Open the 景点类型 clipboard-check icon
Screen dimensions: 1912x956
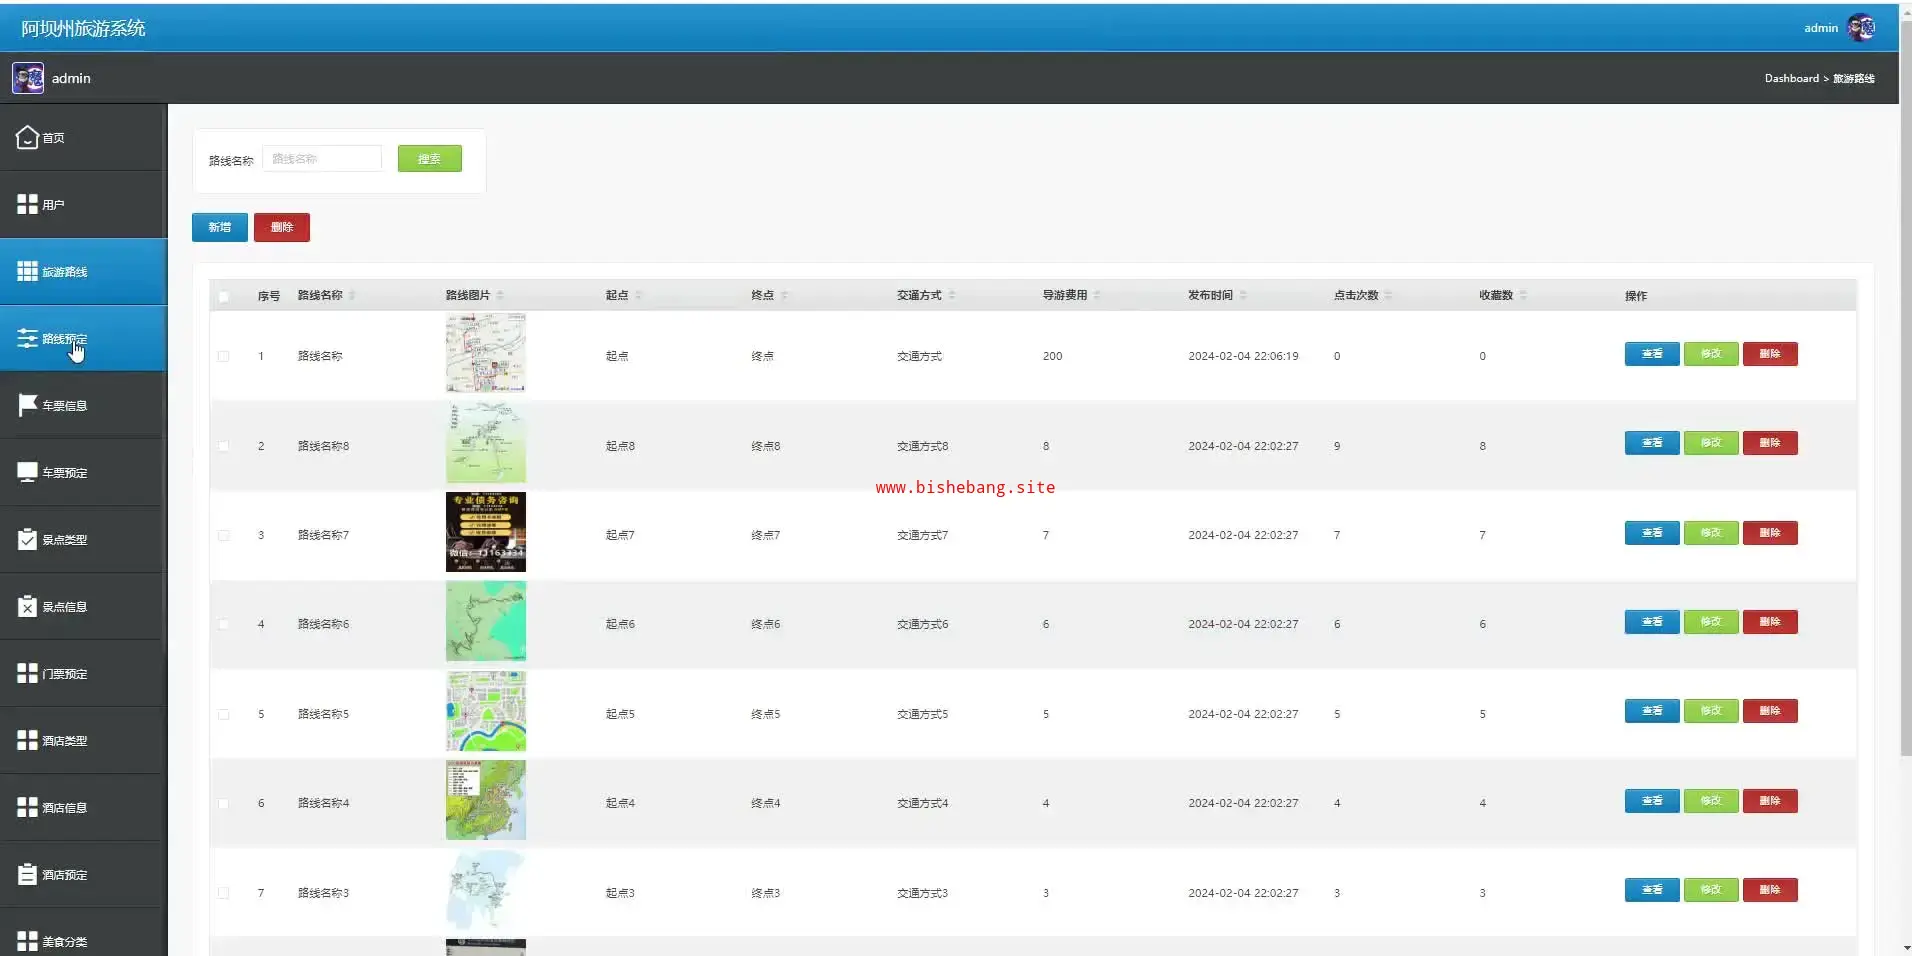pos(27,539)
